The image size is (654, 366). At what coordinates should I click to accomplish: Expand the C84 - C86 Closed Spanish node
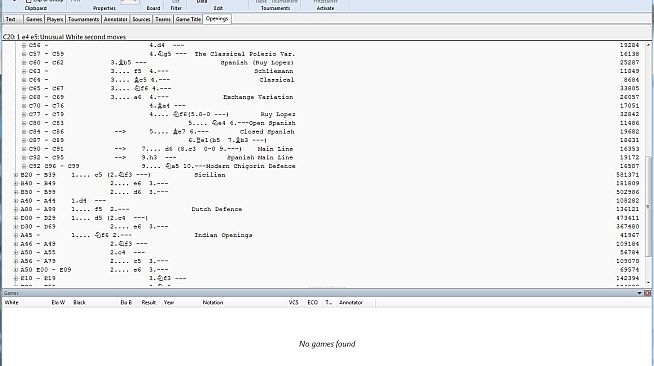(x=24, y=132)
